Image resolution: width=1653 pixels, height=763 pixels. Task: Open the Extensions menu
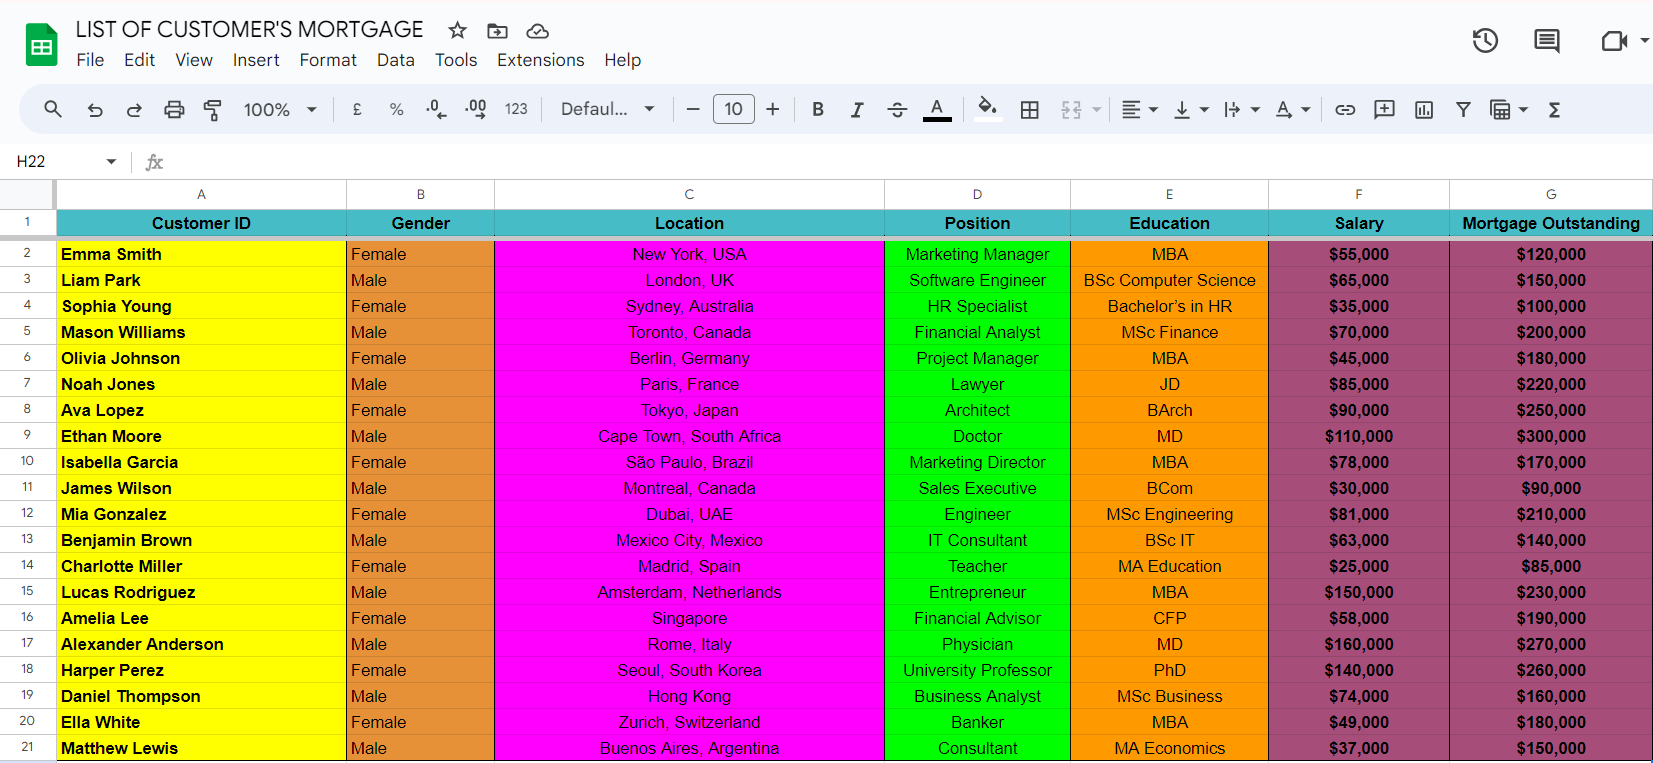click(541, 60)
